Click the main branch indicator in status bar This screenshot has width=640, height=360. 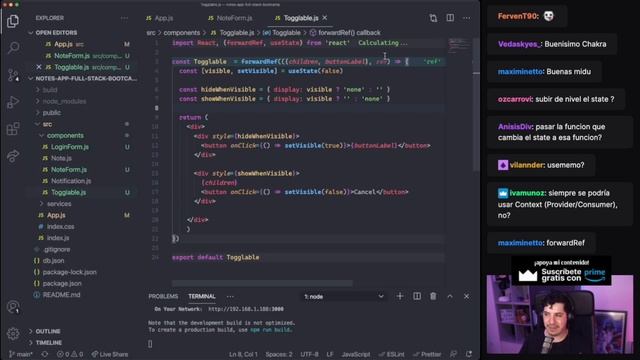coord(21,354)
